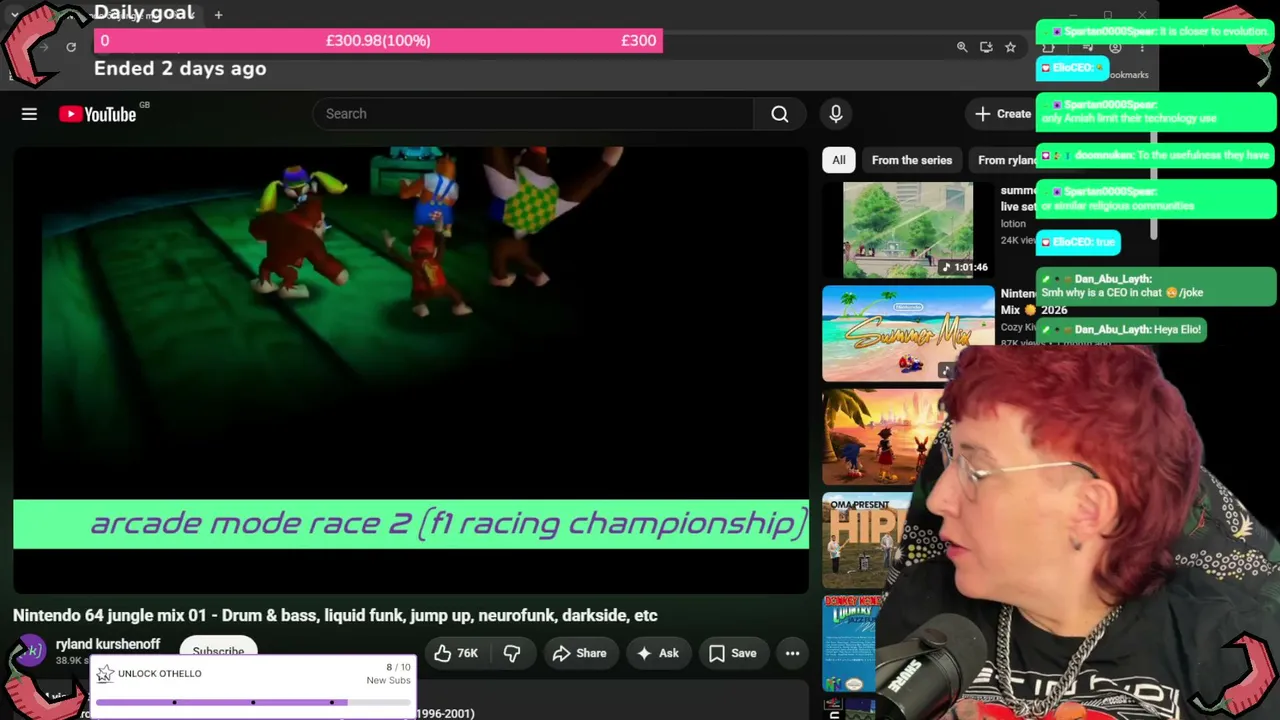Open a new browser tab
This screenshot has width=1280, height=720.
218,15
